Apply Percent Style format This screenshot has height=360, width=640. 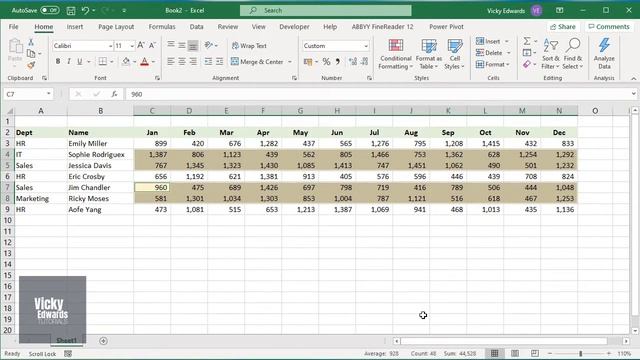[326, 62]
